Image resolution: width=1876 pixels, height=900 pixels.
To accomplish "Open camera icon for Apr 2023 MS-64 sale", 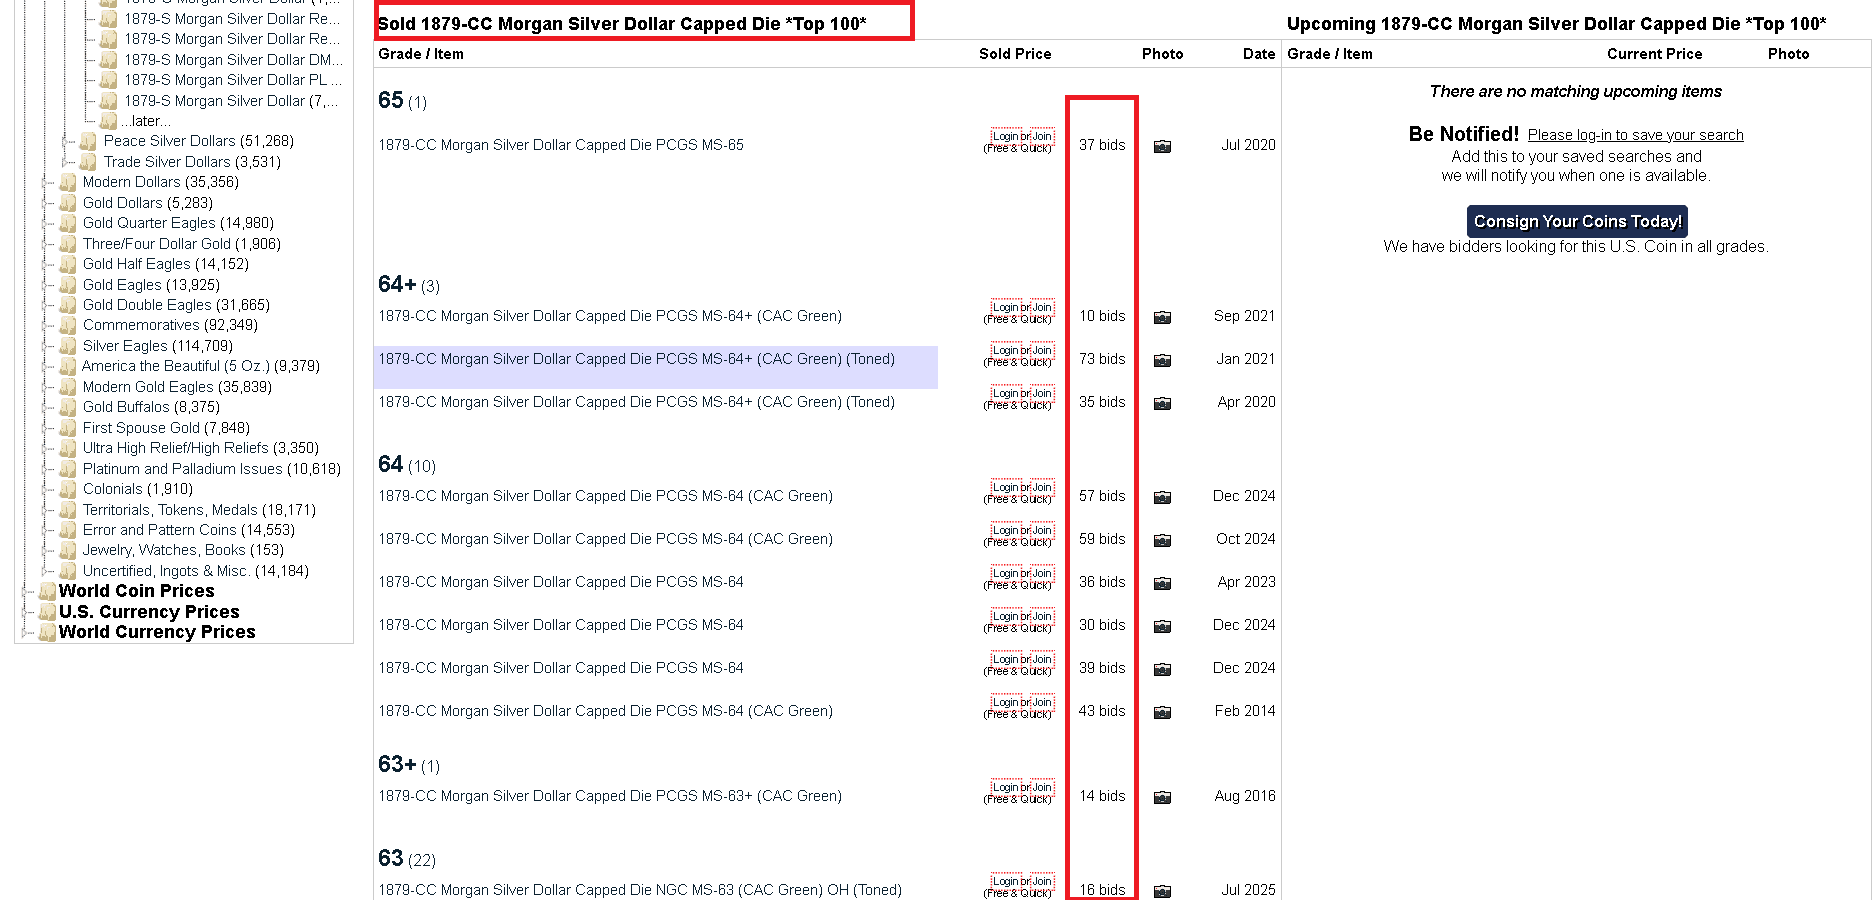I will (x=1162, y=583).
